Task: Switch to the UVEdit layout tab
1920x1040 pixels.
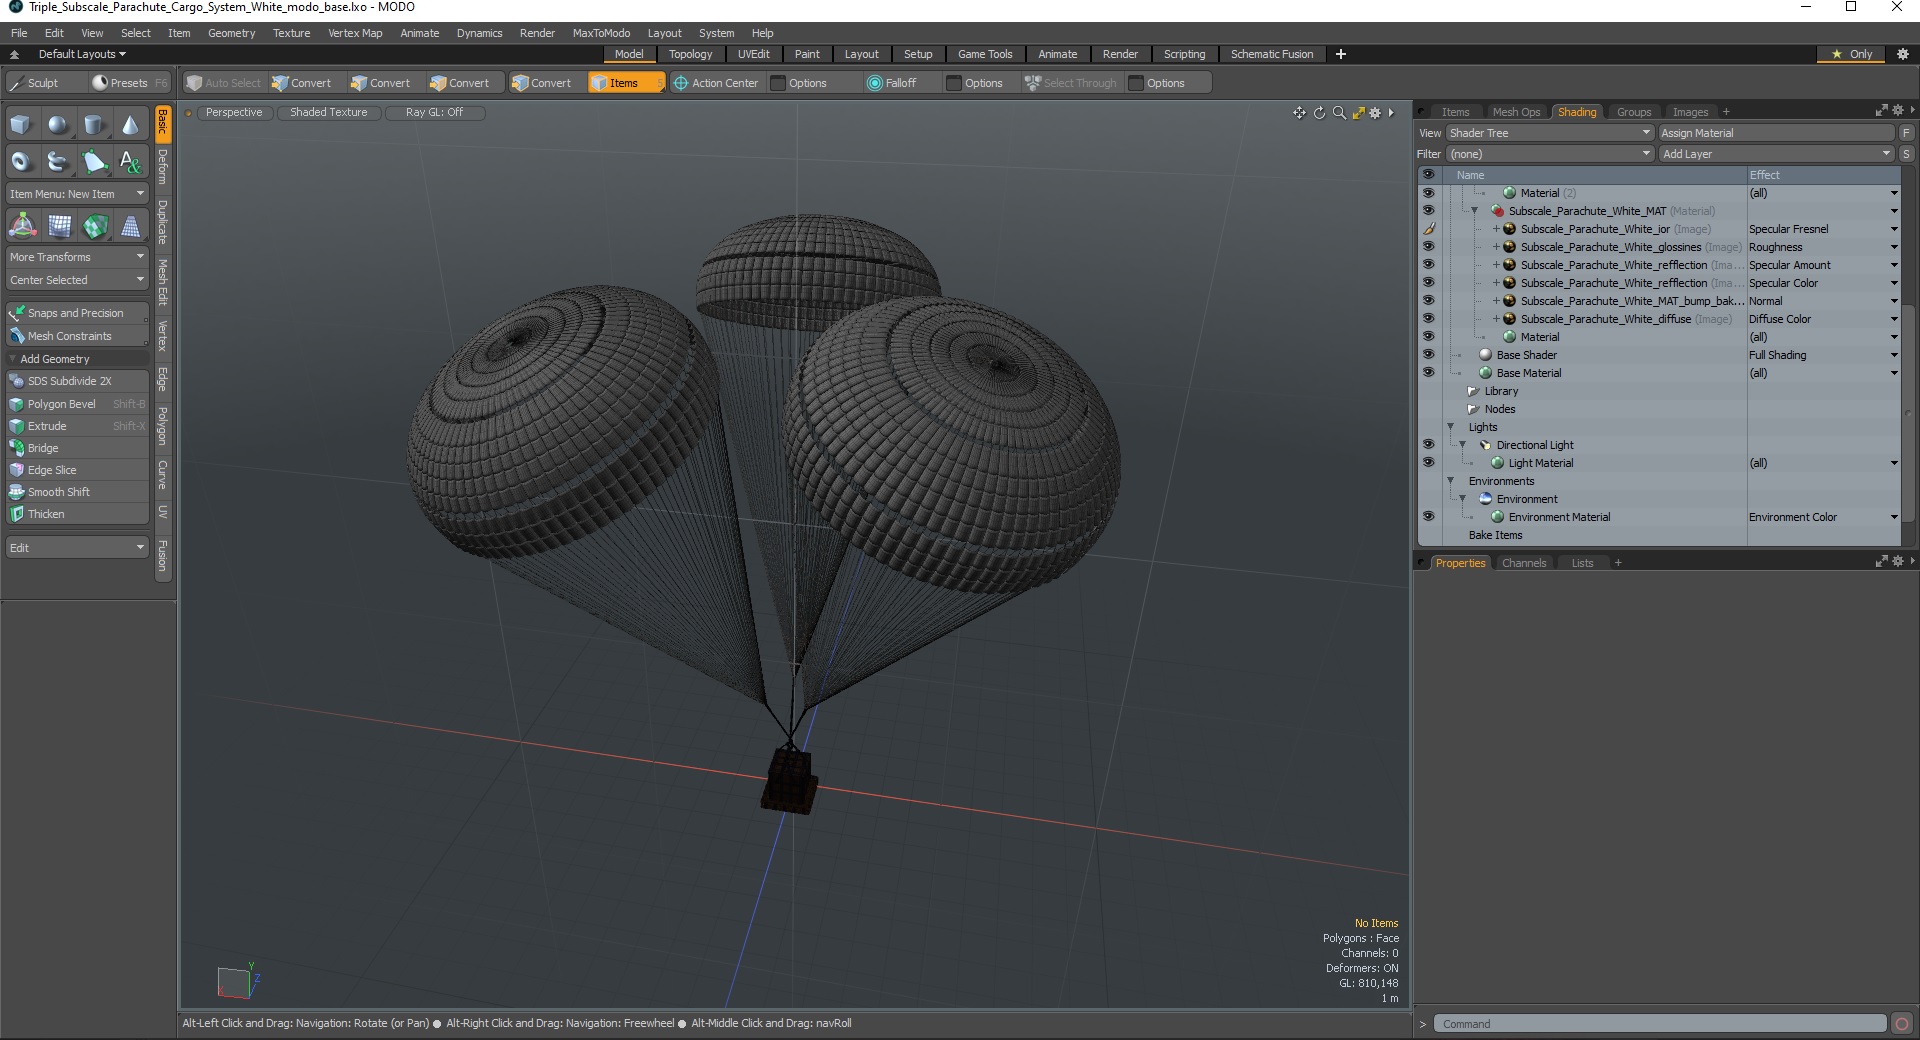Action: pyautogui.click(x=753, y=54)
